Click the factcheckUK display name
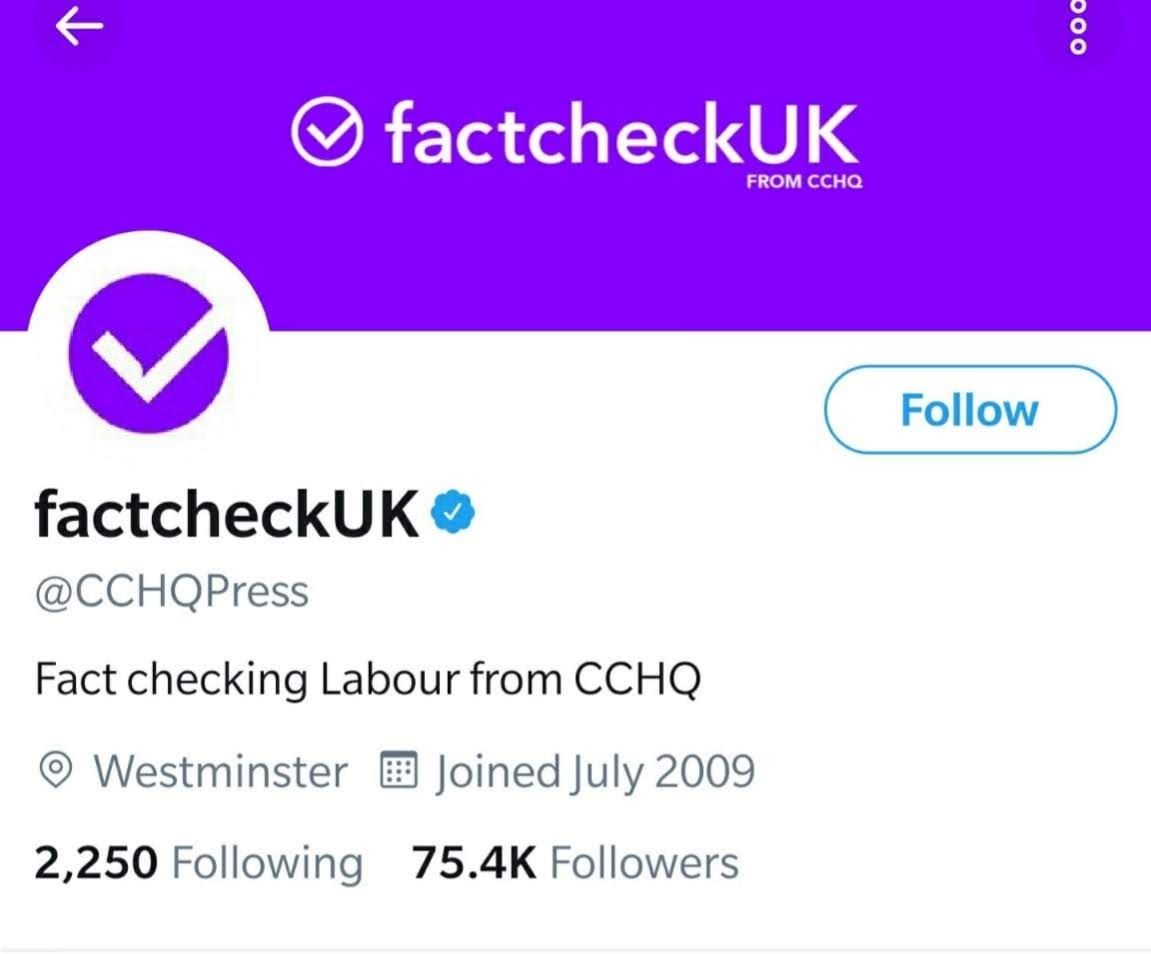The image size is (1151, 954). click(x=226, y=515)
